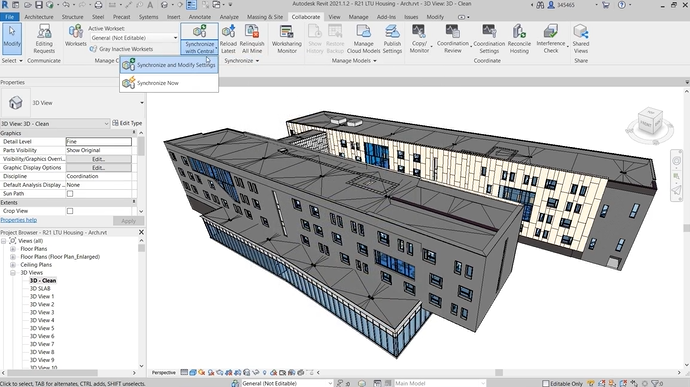This screenshot has height=387, width=690.
Task: Click 3D View type icon in Properties
Action: 15,103
